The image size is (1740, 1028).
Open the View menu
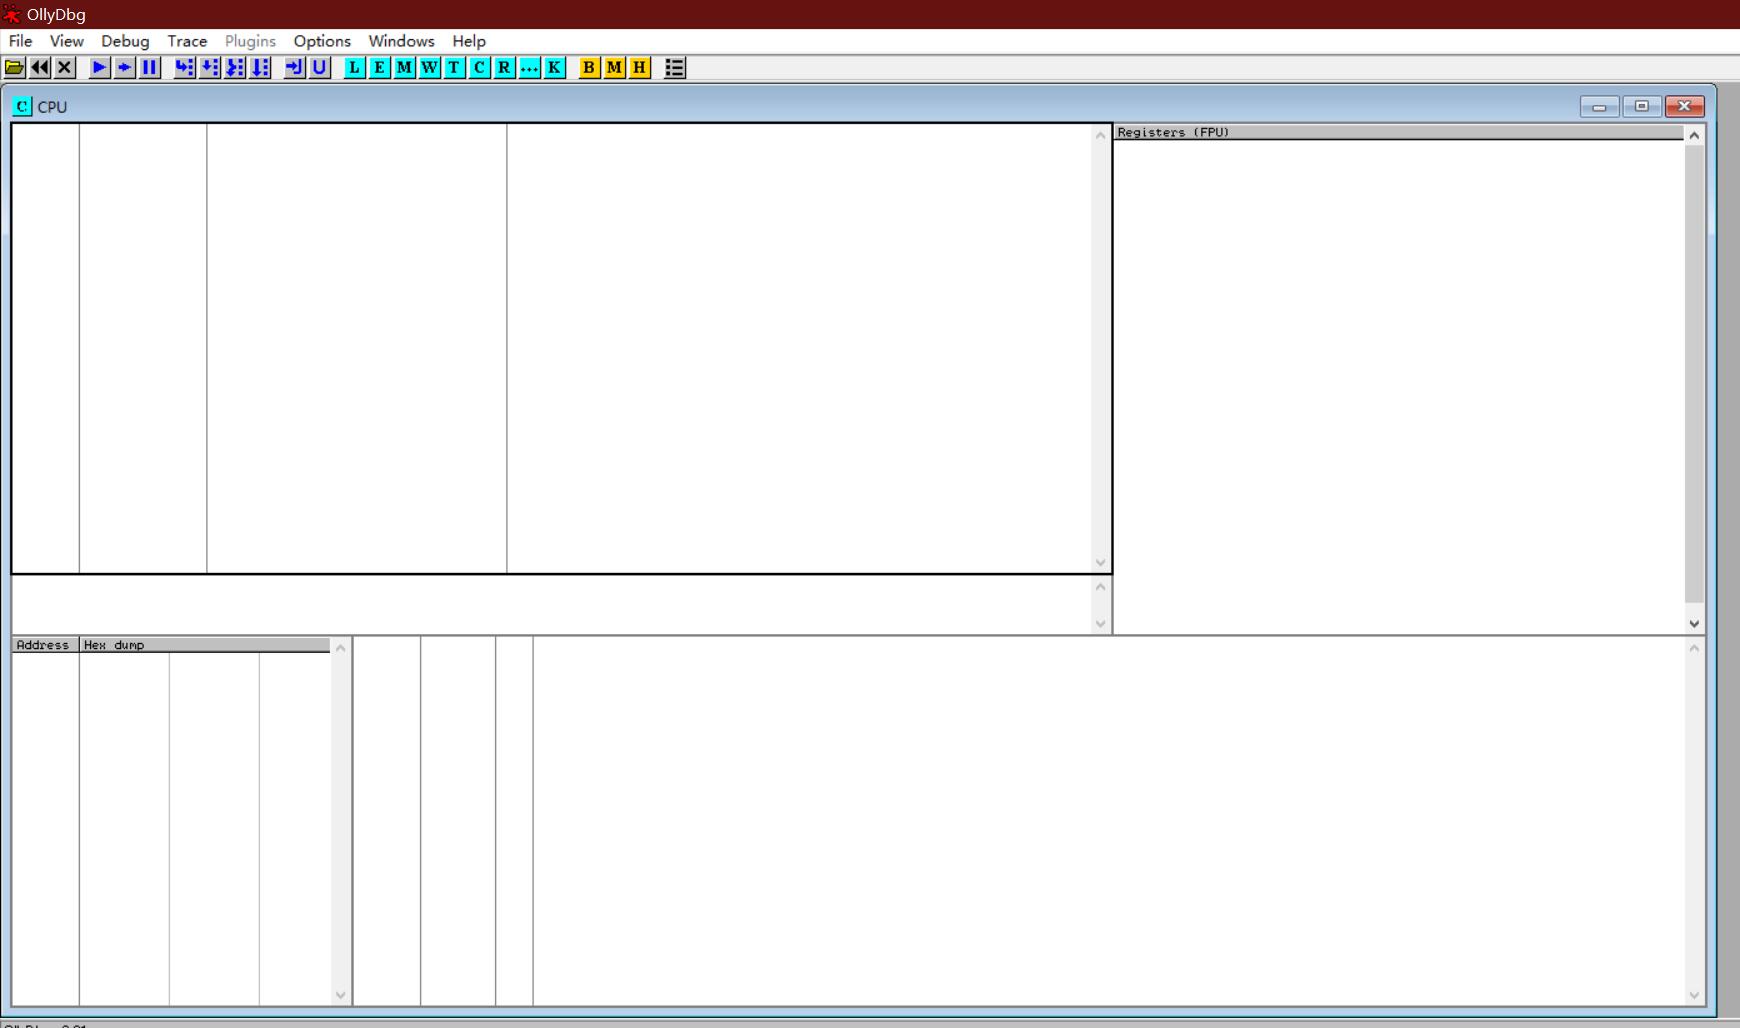pos(67,41)
